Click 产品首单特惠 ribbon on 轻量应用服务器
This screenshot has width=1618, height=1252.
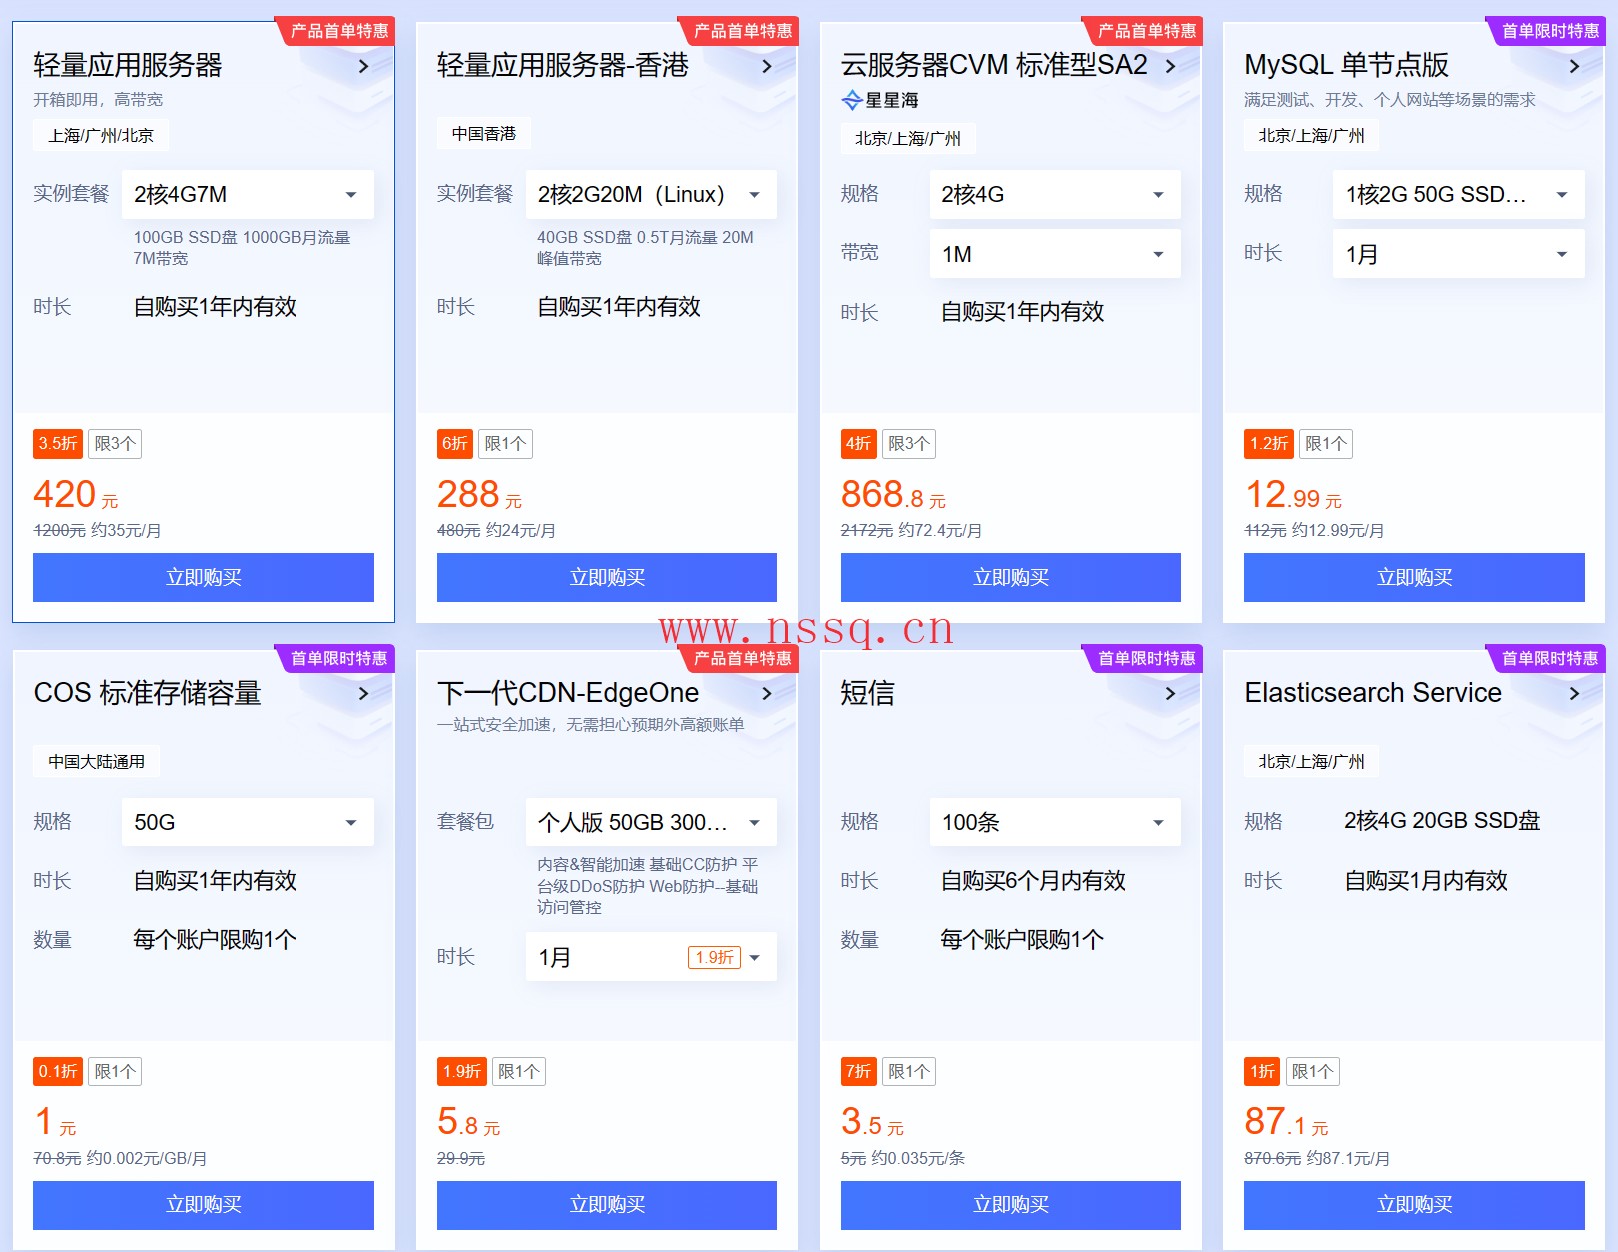point(337,31)
